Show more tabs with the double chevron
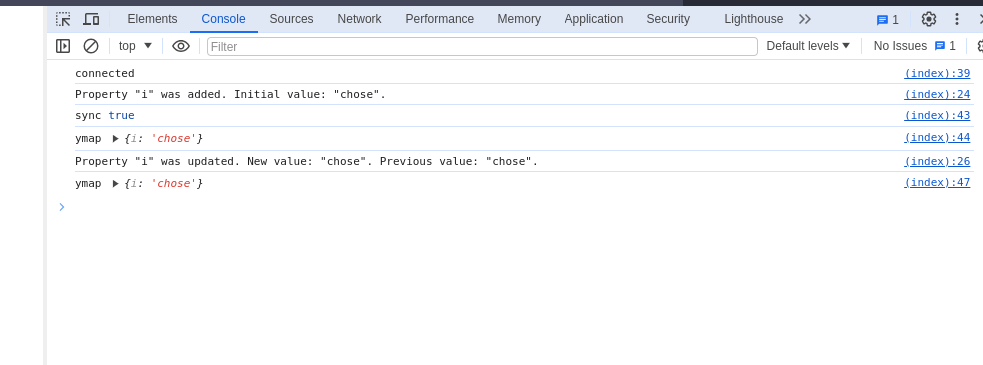The width and height of the screenshot is (983, 365). point(805,19)
